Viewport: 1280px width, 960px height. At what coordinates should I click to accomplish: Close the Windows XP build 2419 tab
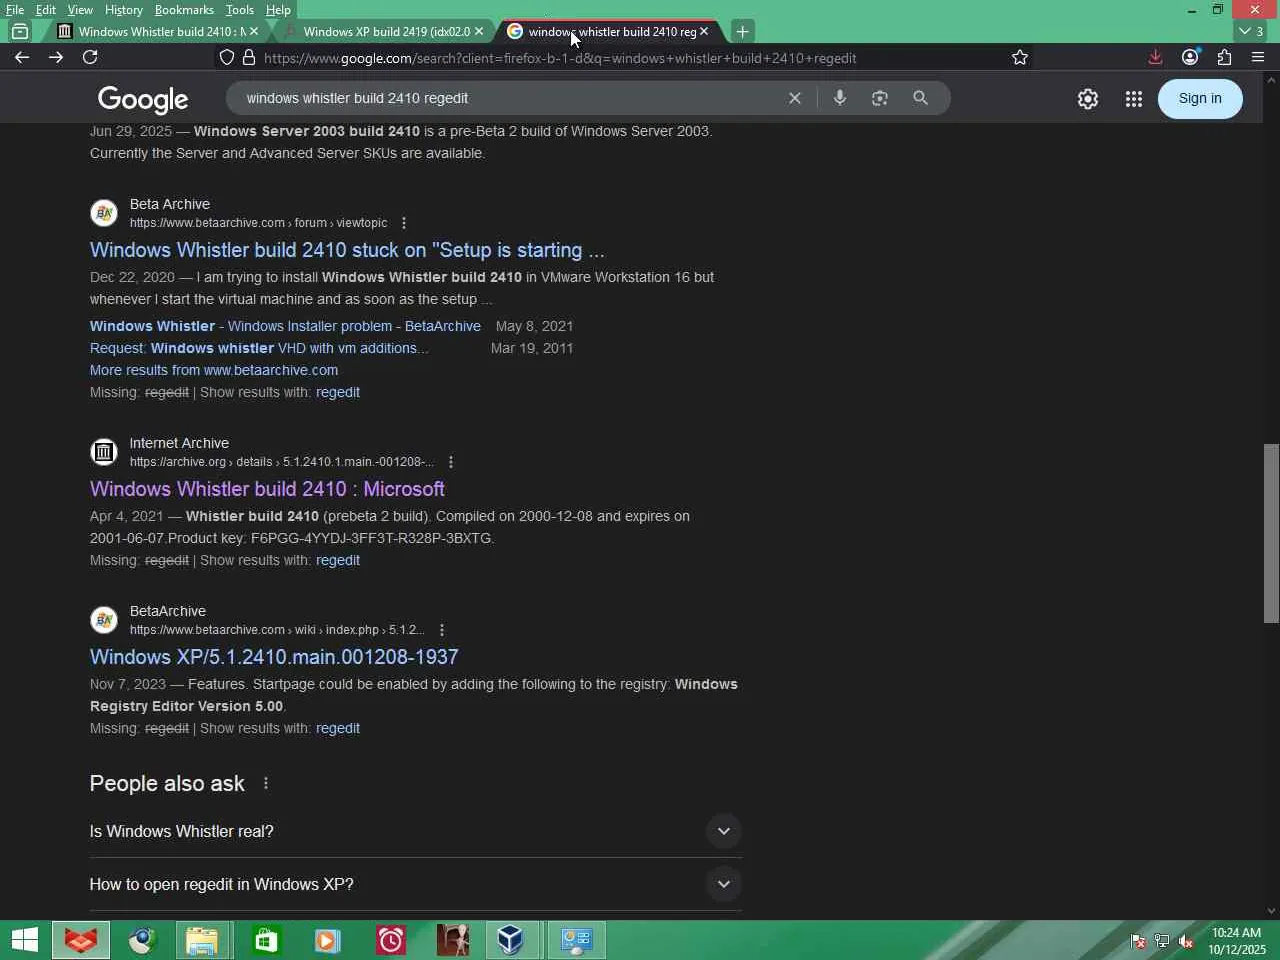point(479,31)
